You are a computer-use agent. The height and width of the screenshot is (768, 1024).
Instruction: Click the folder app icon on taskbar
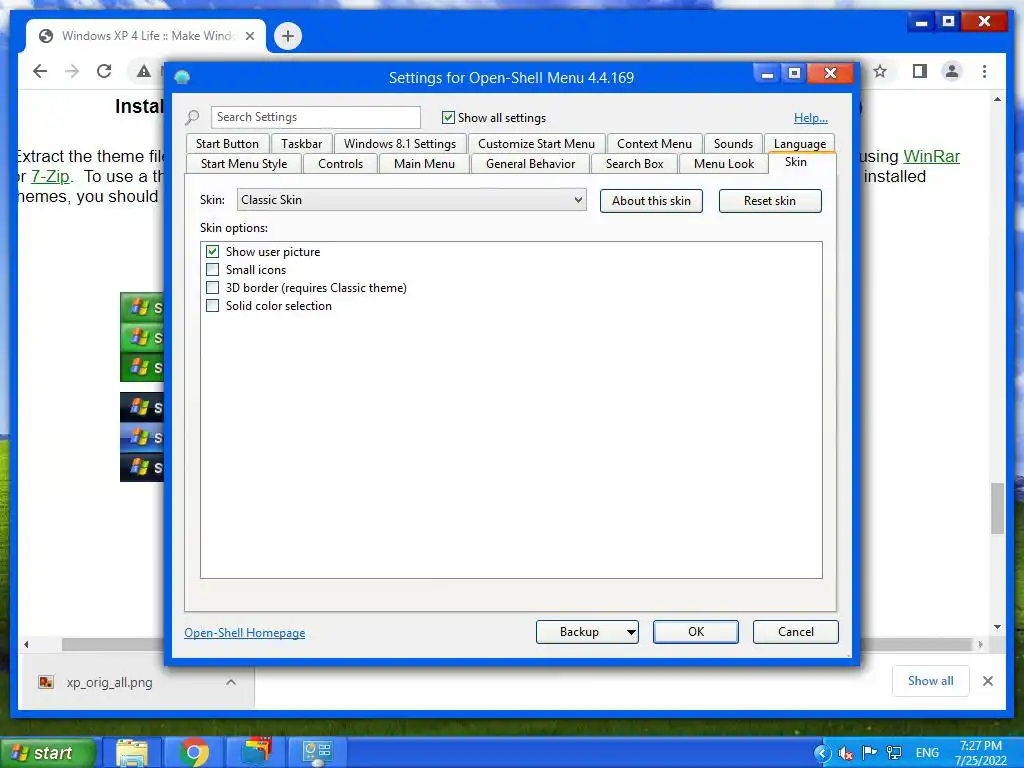click(257, 751)
